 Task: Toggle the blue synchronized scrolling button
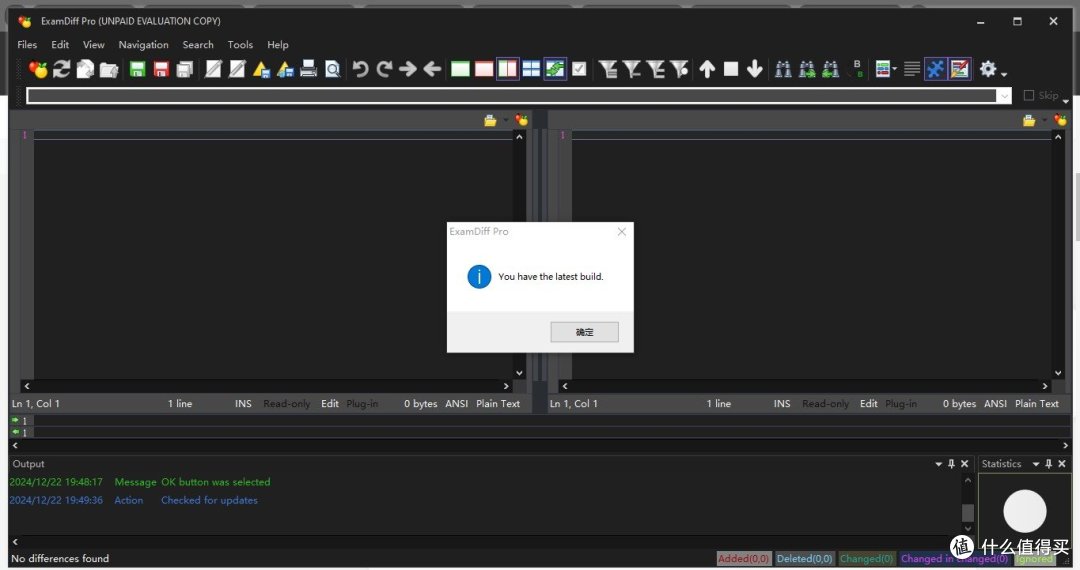click(936, 69)
